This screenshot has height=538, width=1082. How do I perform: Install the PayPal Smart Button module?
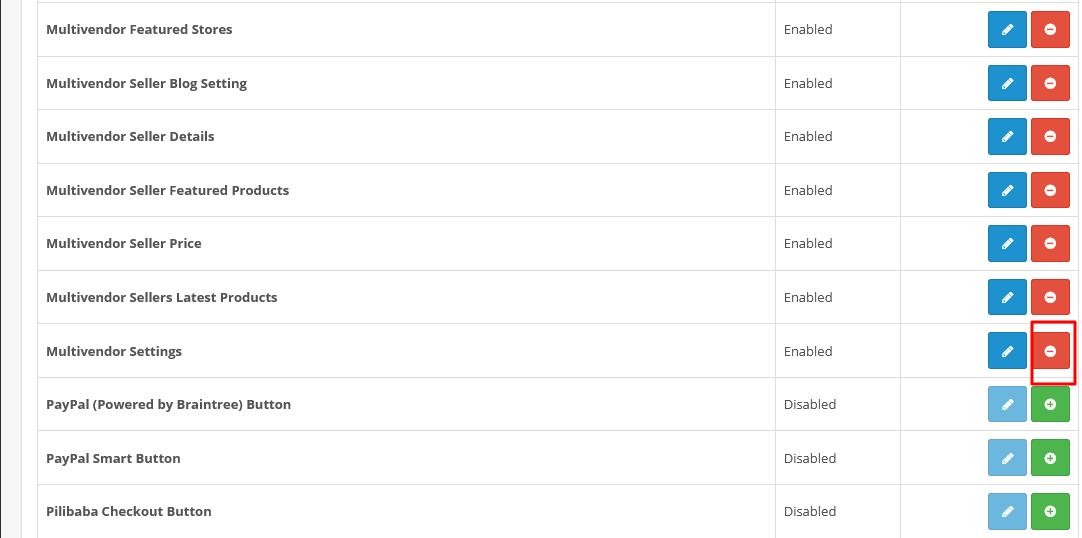tap(1050, 458)
